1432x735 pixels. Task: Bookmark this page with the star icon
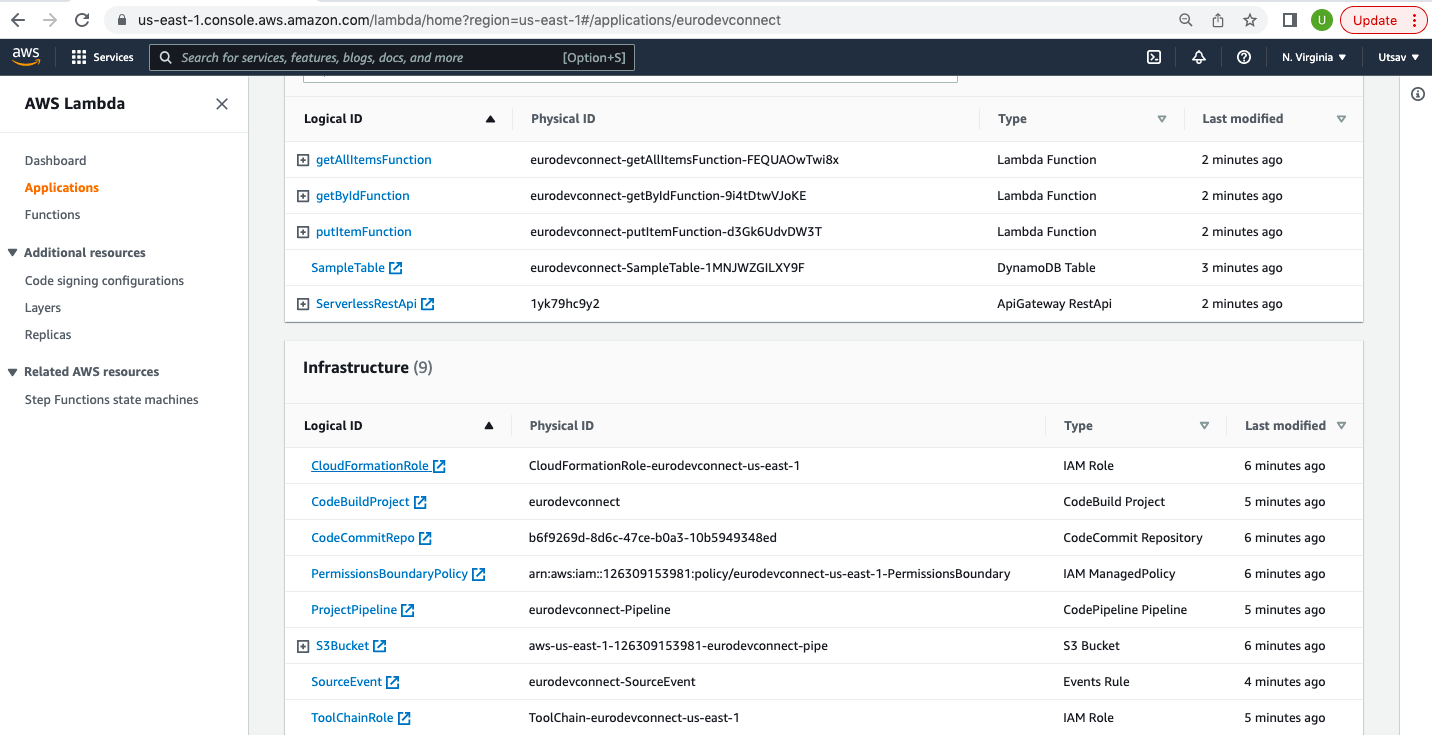(1250, 20)
